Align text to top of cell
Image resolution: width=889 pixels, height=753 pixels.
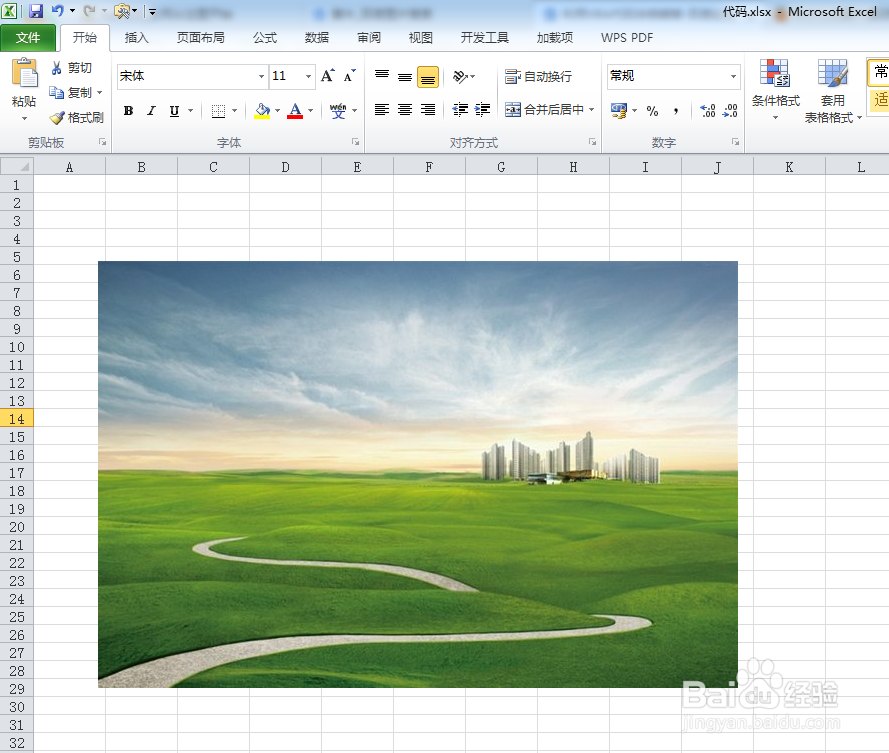(x=382, y=76)
